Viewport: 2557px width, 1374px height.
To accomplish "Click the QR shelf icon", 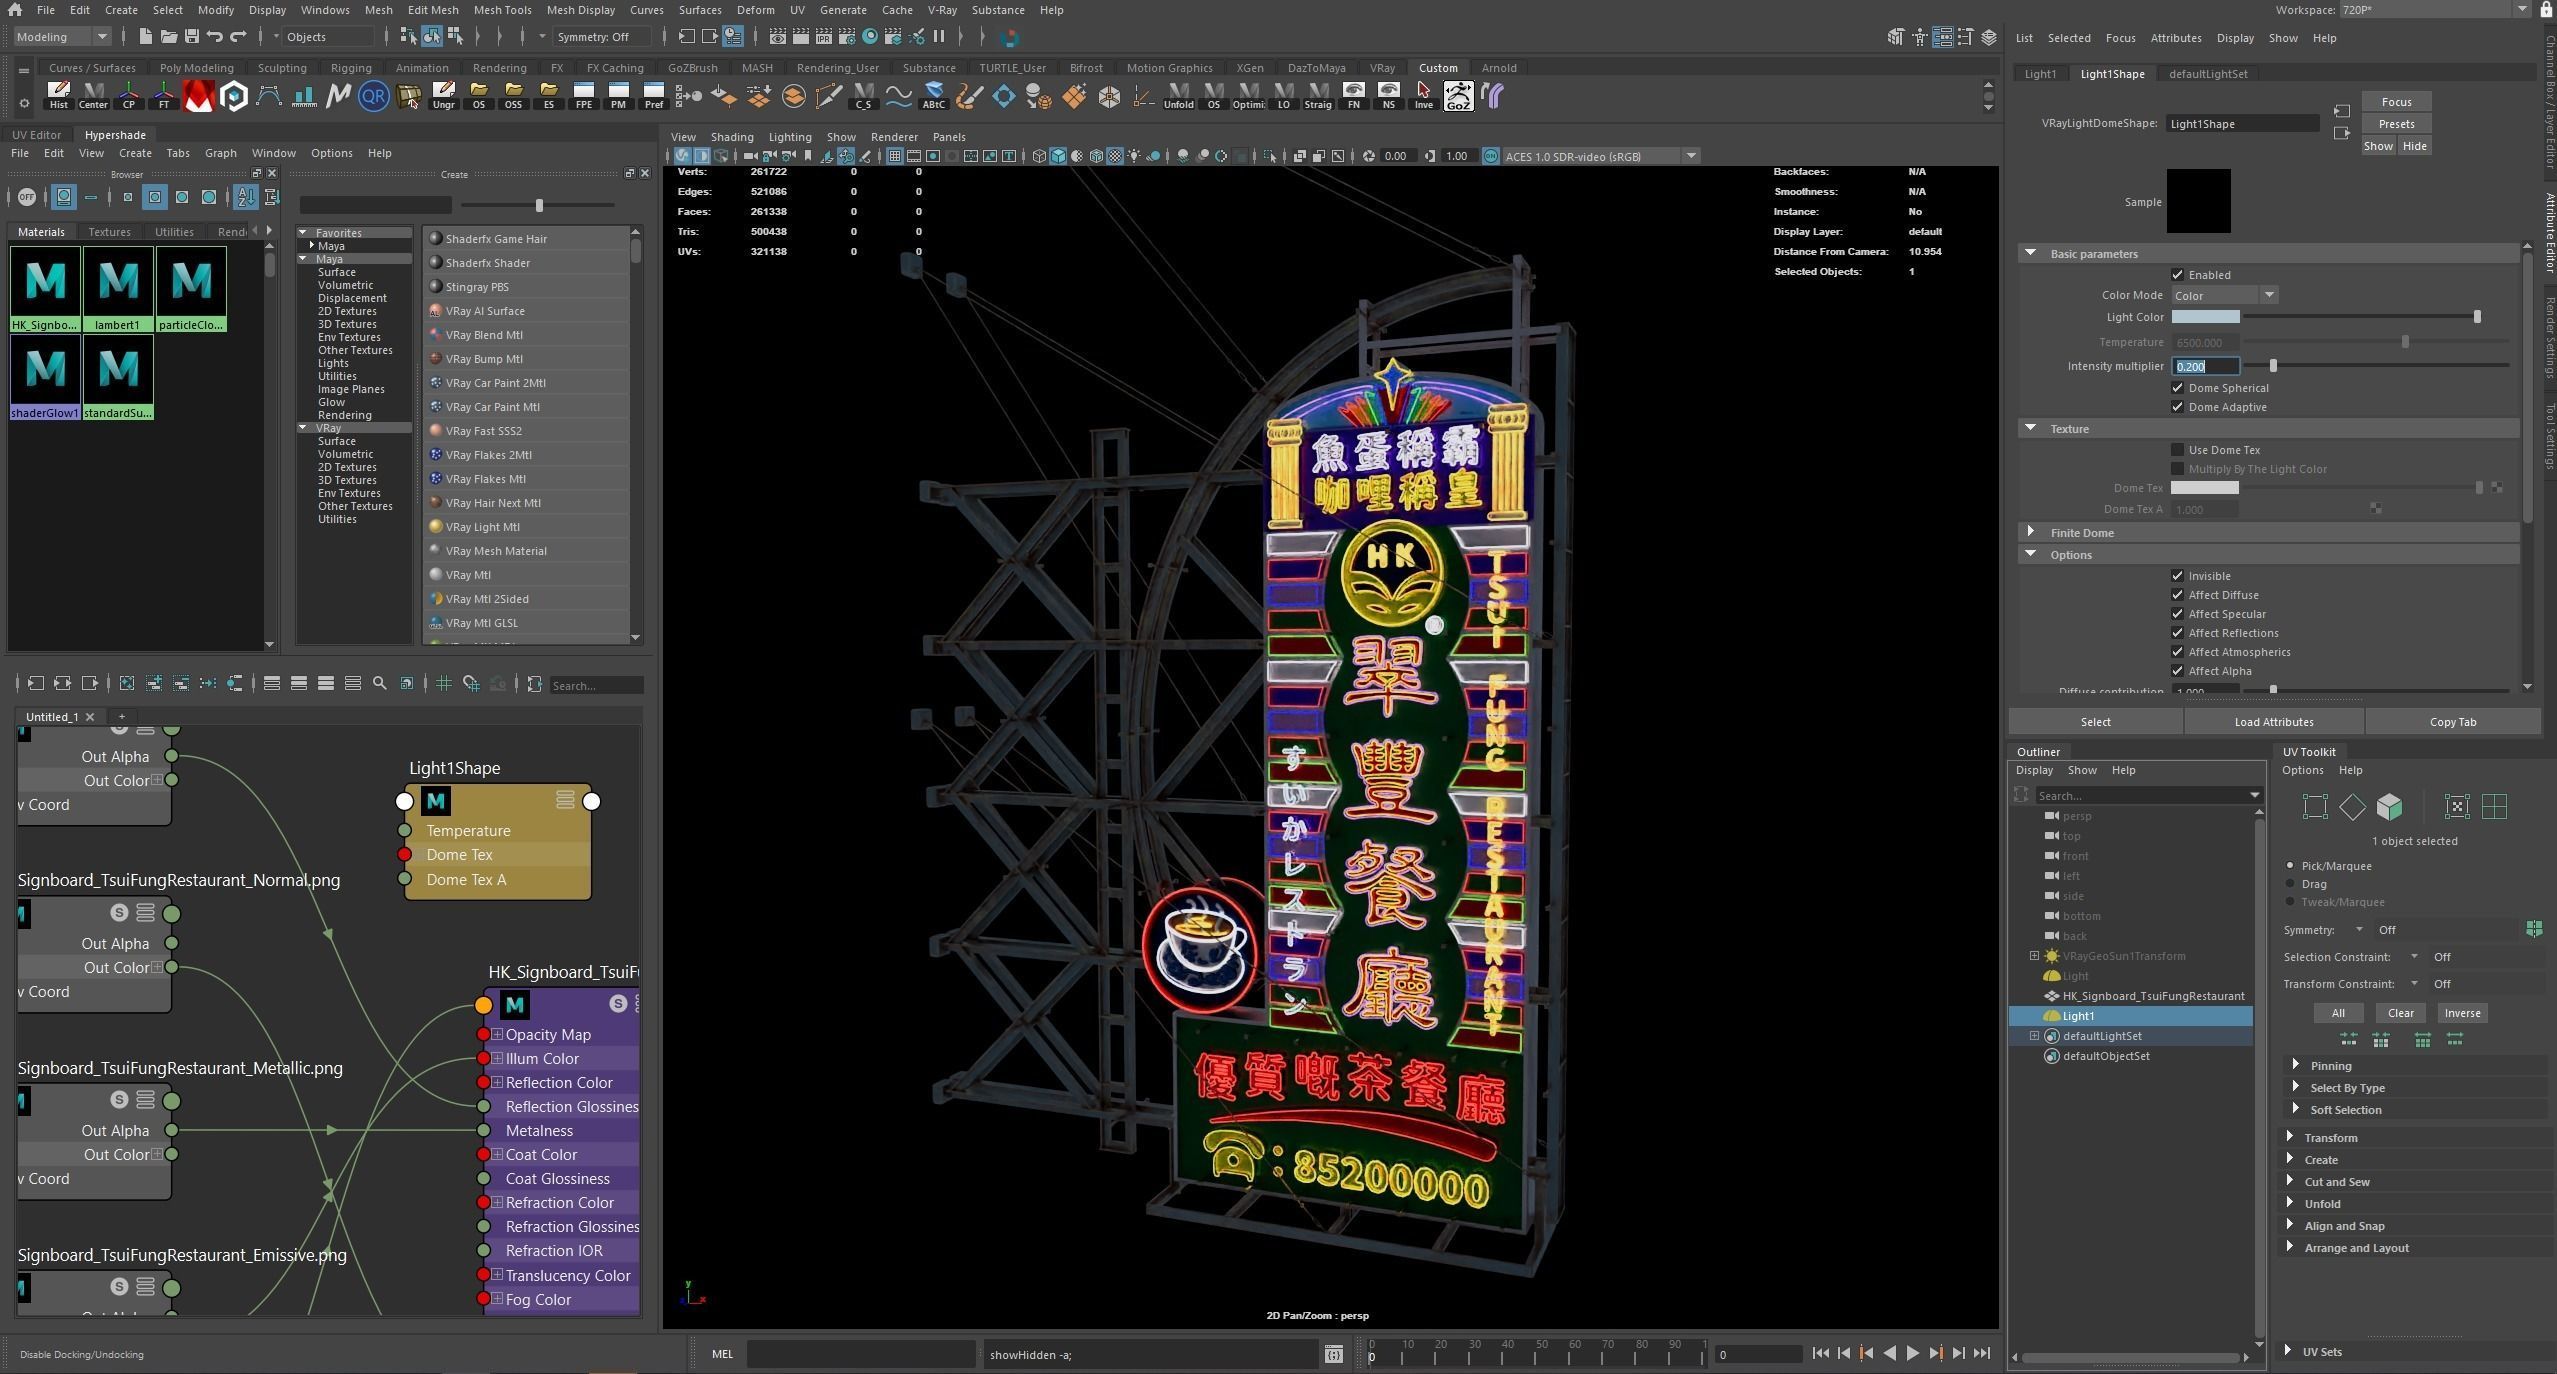I will [x=373, y=96].
